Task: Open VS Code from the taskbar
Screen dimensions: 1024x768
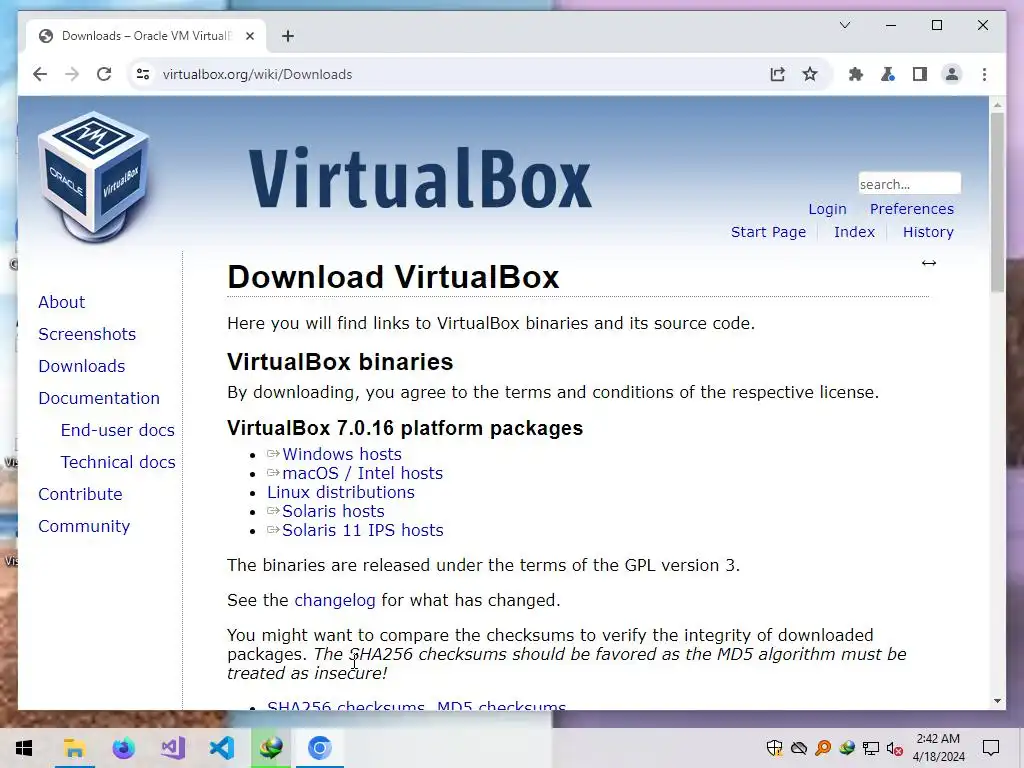Action: tap(221, 748)
